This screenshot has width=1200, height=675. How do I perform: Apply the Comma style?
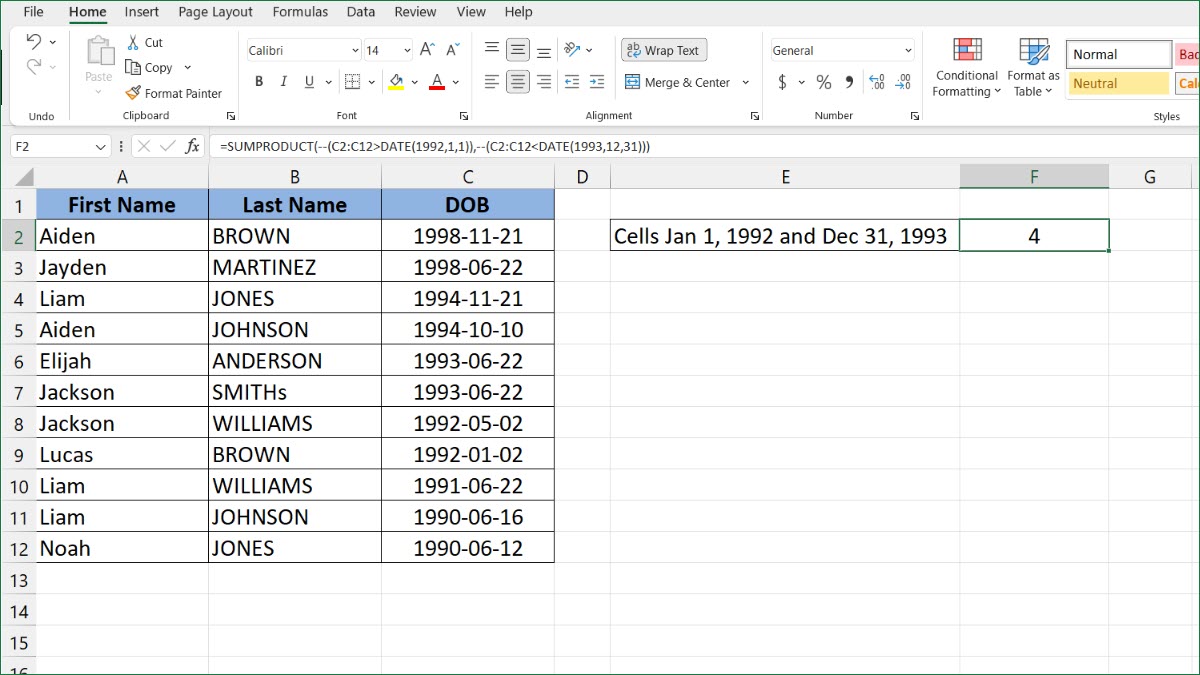pos(849,82)
